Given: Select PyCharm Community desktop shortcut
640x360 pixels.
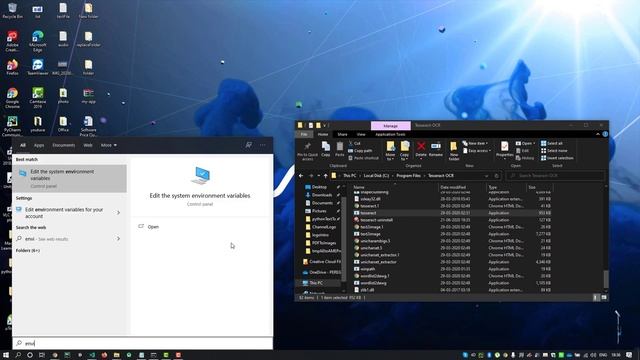Looking at the screenshot, I should pyautogui.click(x=12, y=126).
